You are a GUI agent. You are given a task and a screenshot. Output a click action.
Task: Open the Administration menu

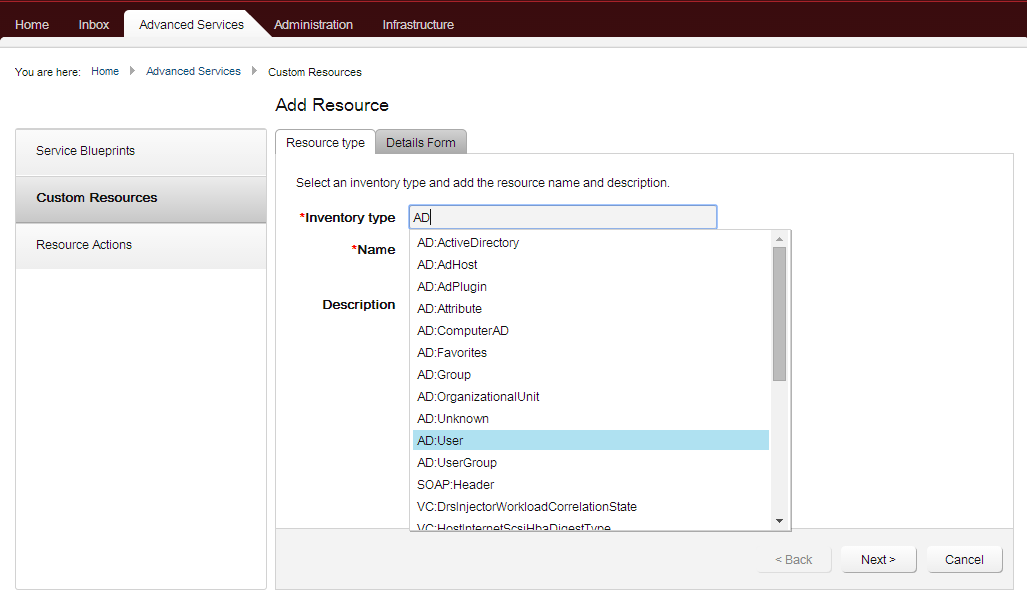pyautogui.click(x=313, y=24)
